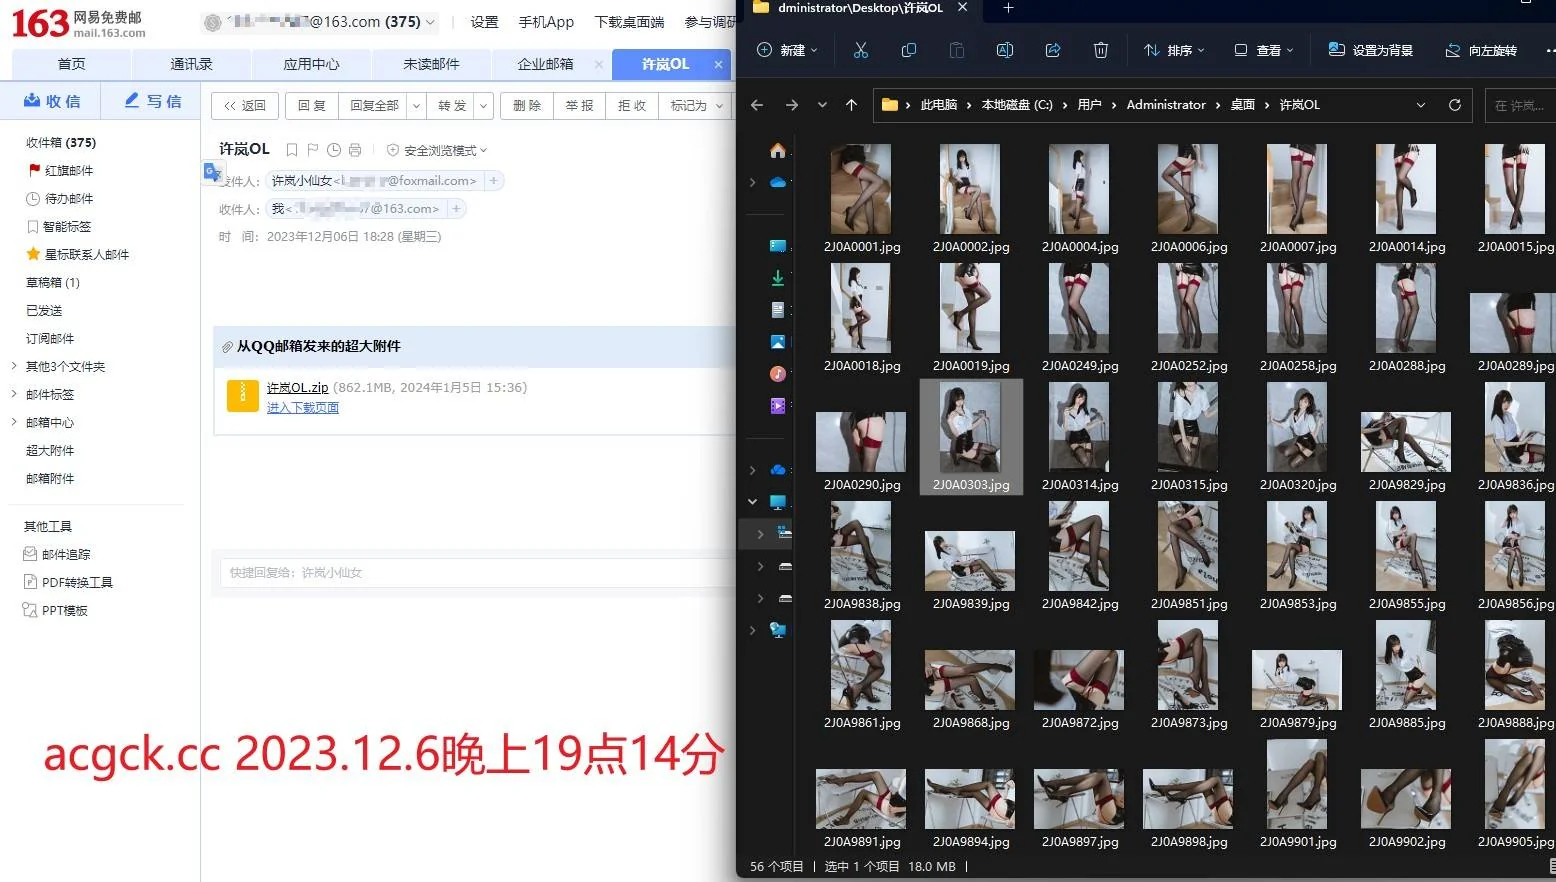Click the print icon beside email subject
The height and width of the screenshot is (882, 1556).
click(355, 150)
